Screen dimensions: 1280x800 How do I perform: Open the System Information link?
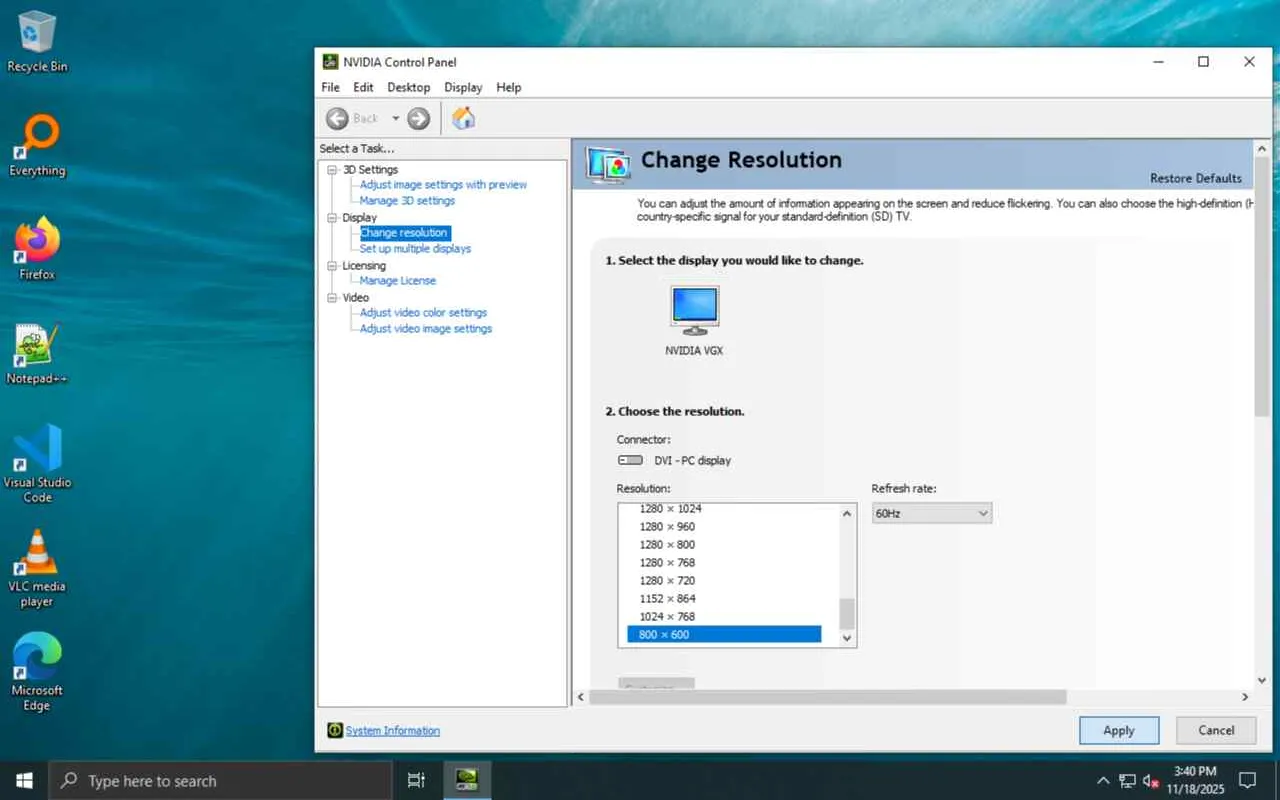[393, 731]
